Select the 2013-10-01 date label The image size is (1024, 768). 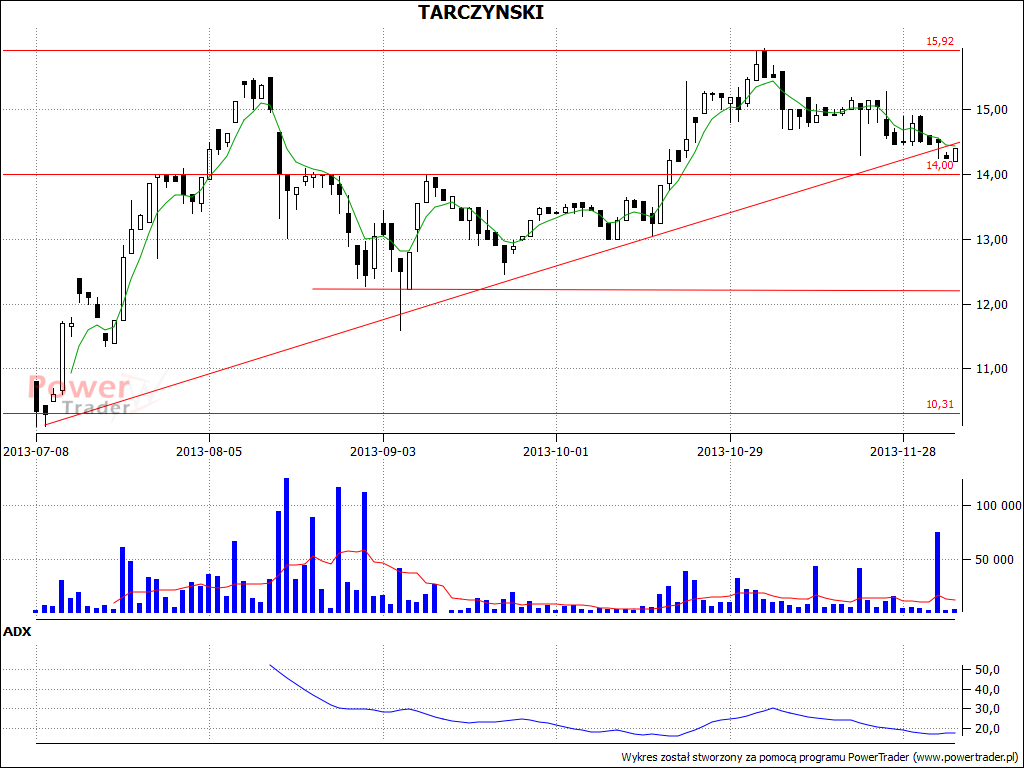[x=556, y=451]
